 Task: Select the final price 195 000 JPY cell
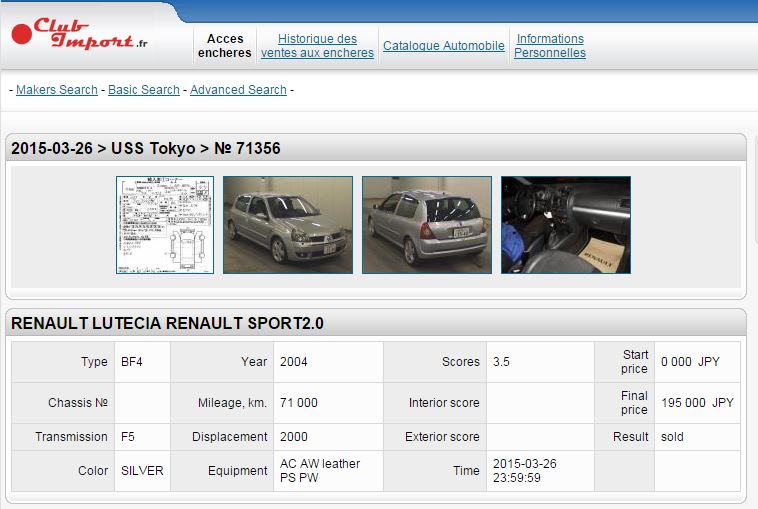pyautogui.click(x=697, y=403)
